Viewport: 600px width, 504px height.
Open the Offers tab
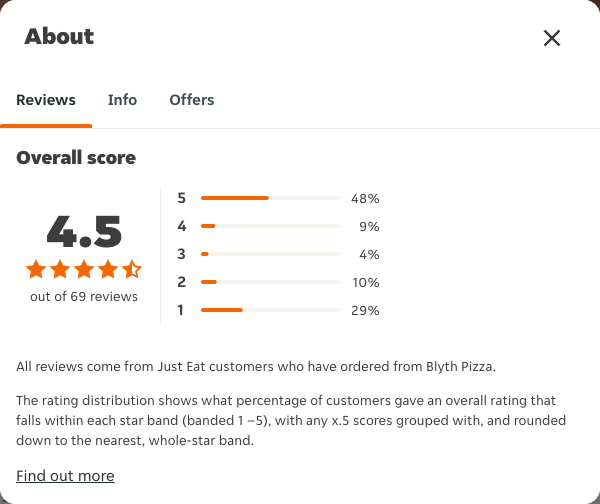(x=192, y=100)
